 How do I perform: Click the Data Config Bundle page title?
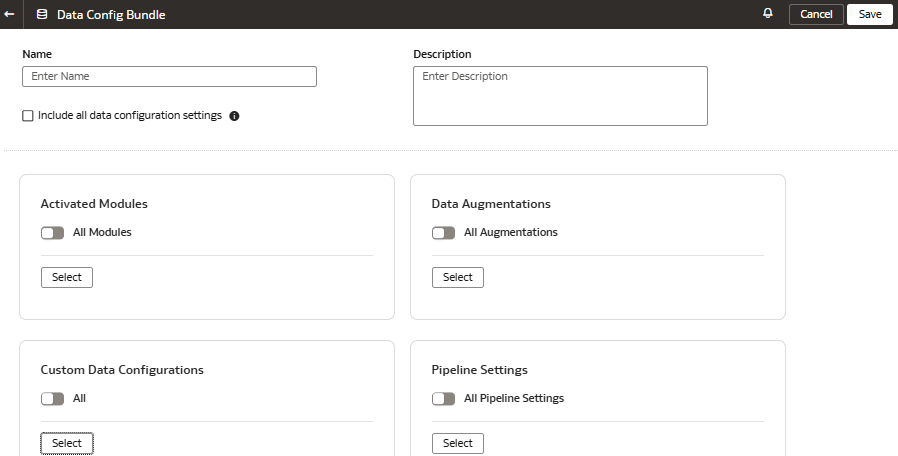(111, 15)
